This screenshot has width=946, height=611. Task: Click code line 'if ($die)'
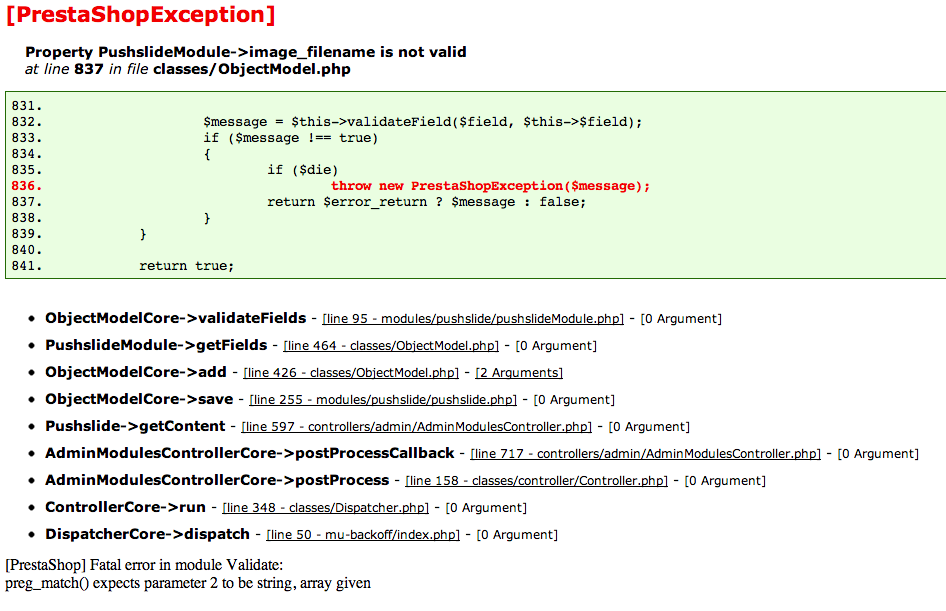coord(303,170)
